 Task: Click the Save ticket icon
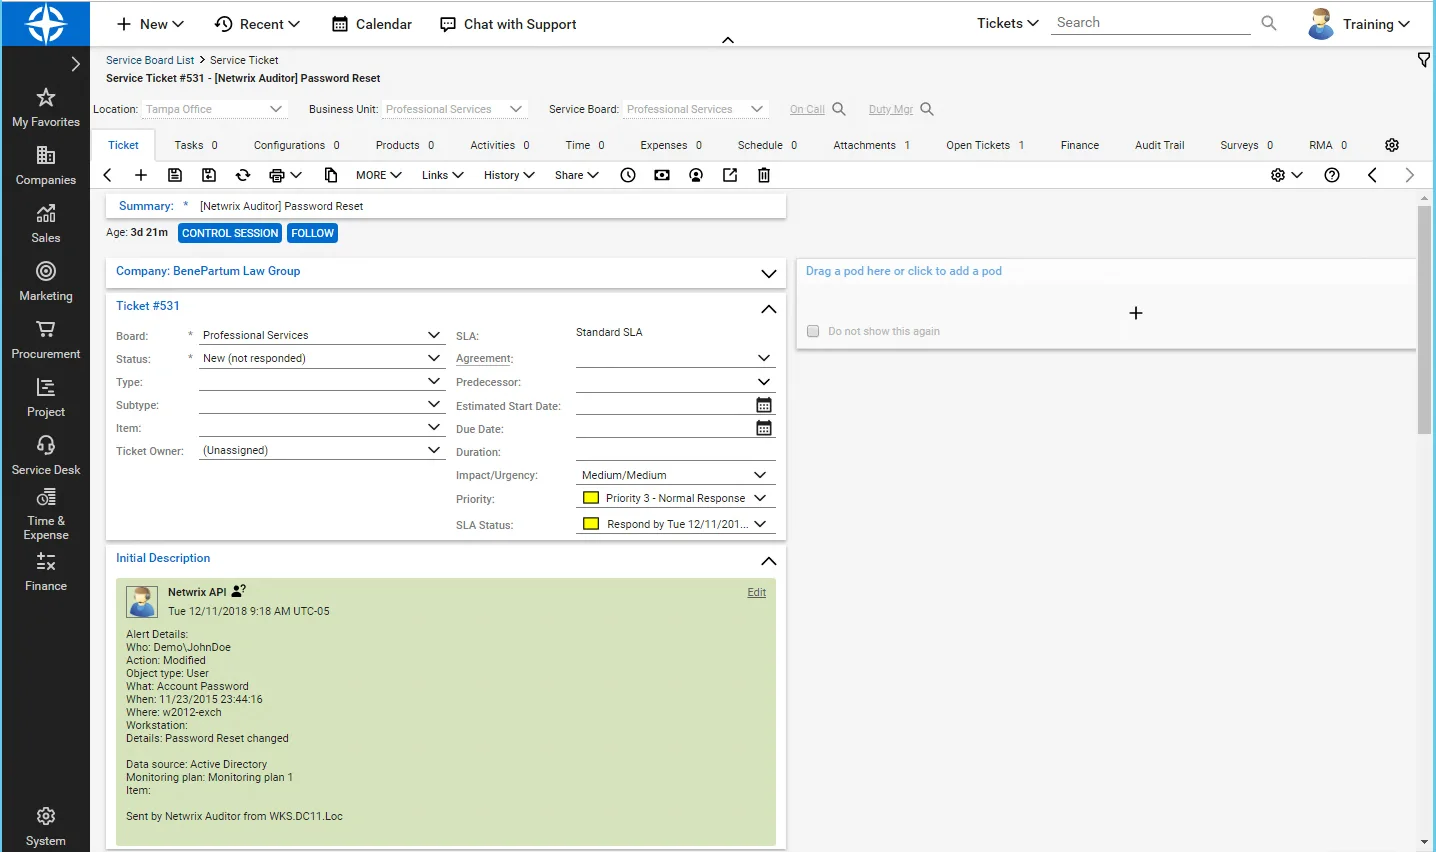175,175
